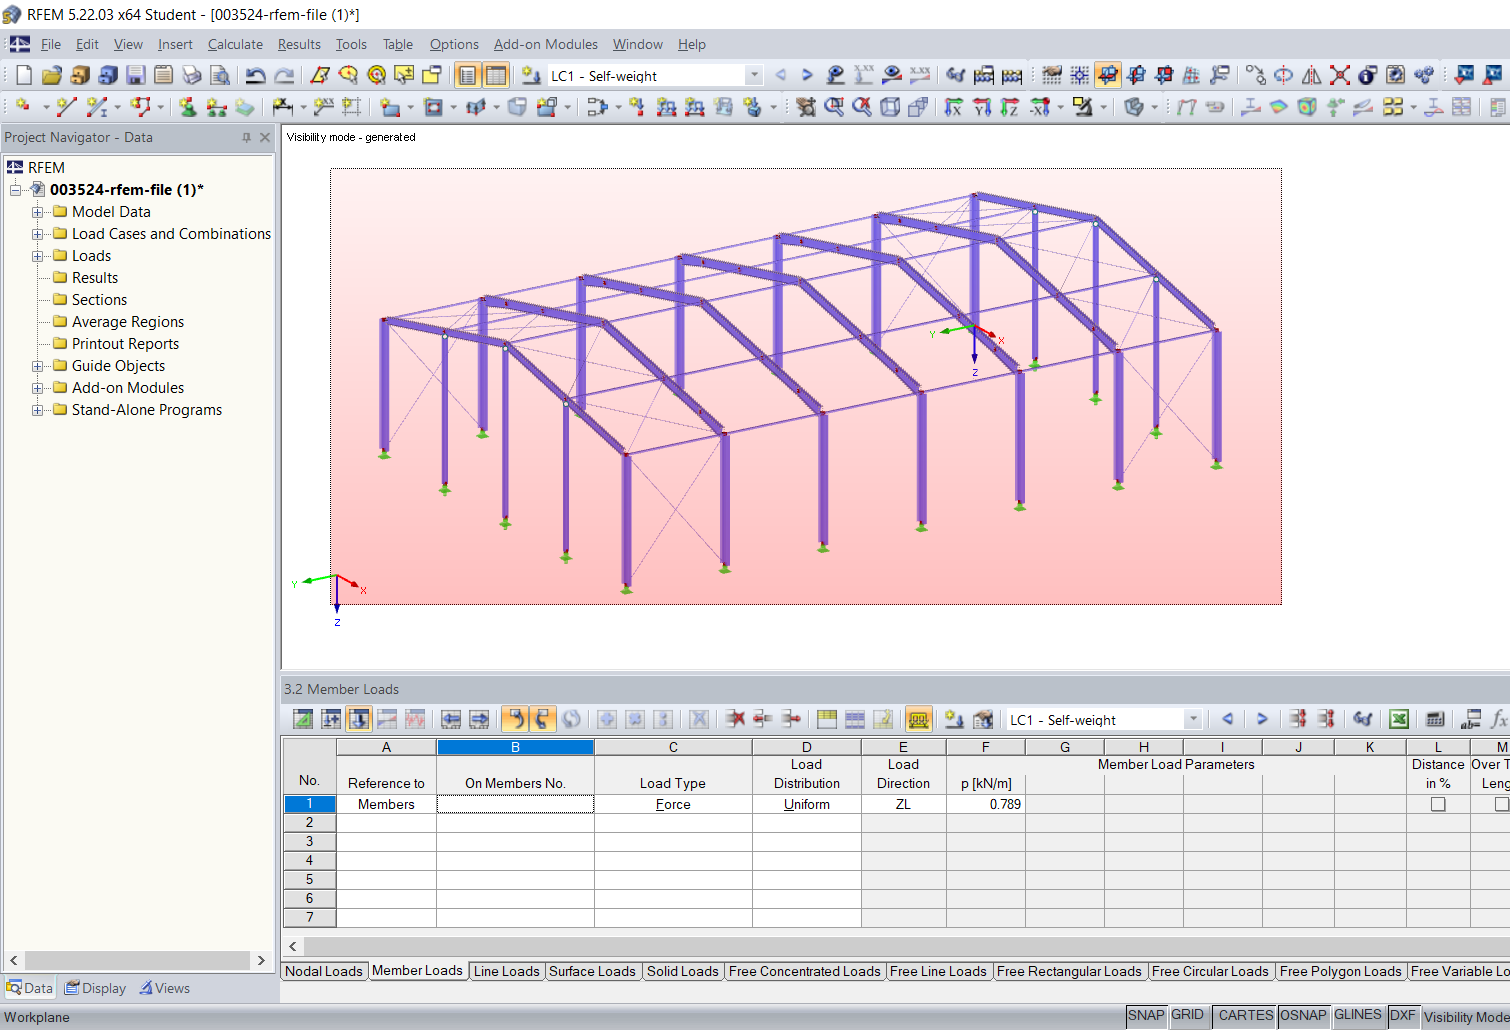Open the Results menu
The width and height of the screenshot is (1510, 1030).
point(299,44)
